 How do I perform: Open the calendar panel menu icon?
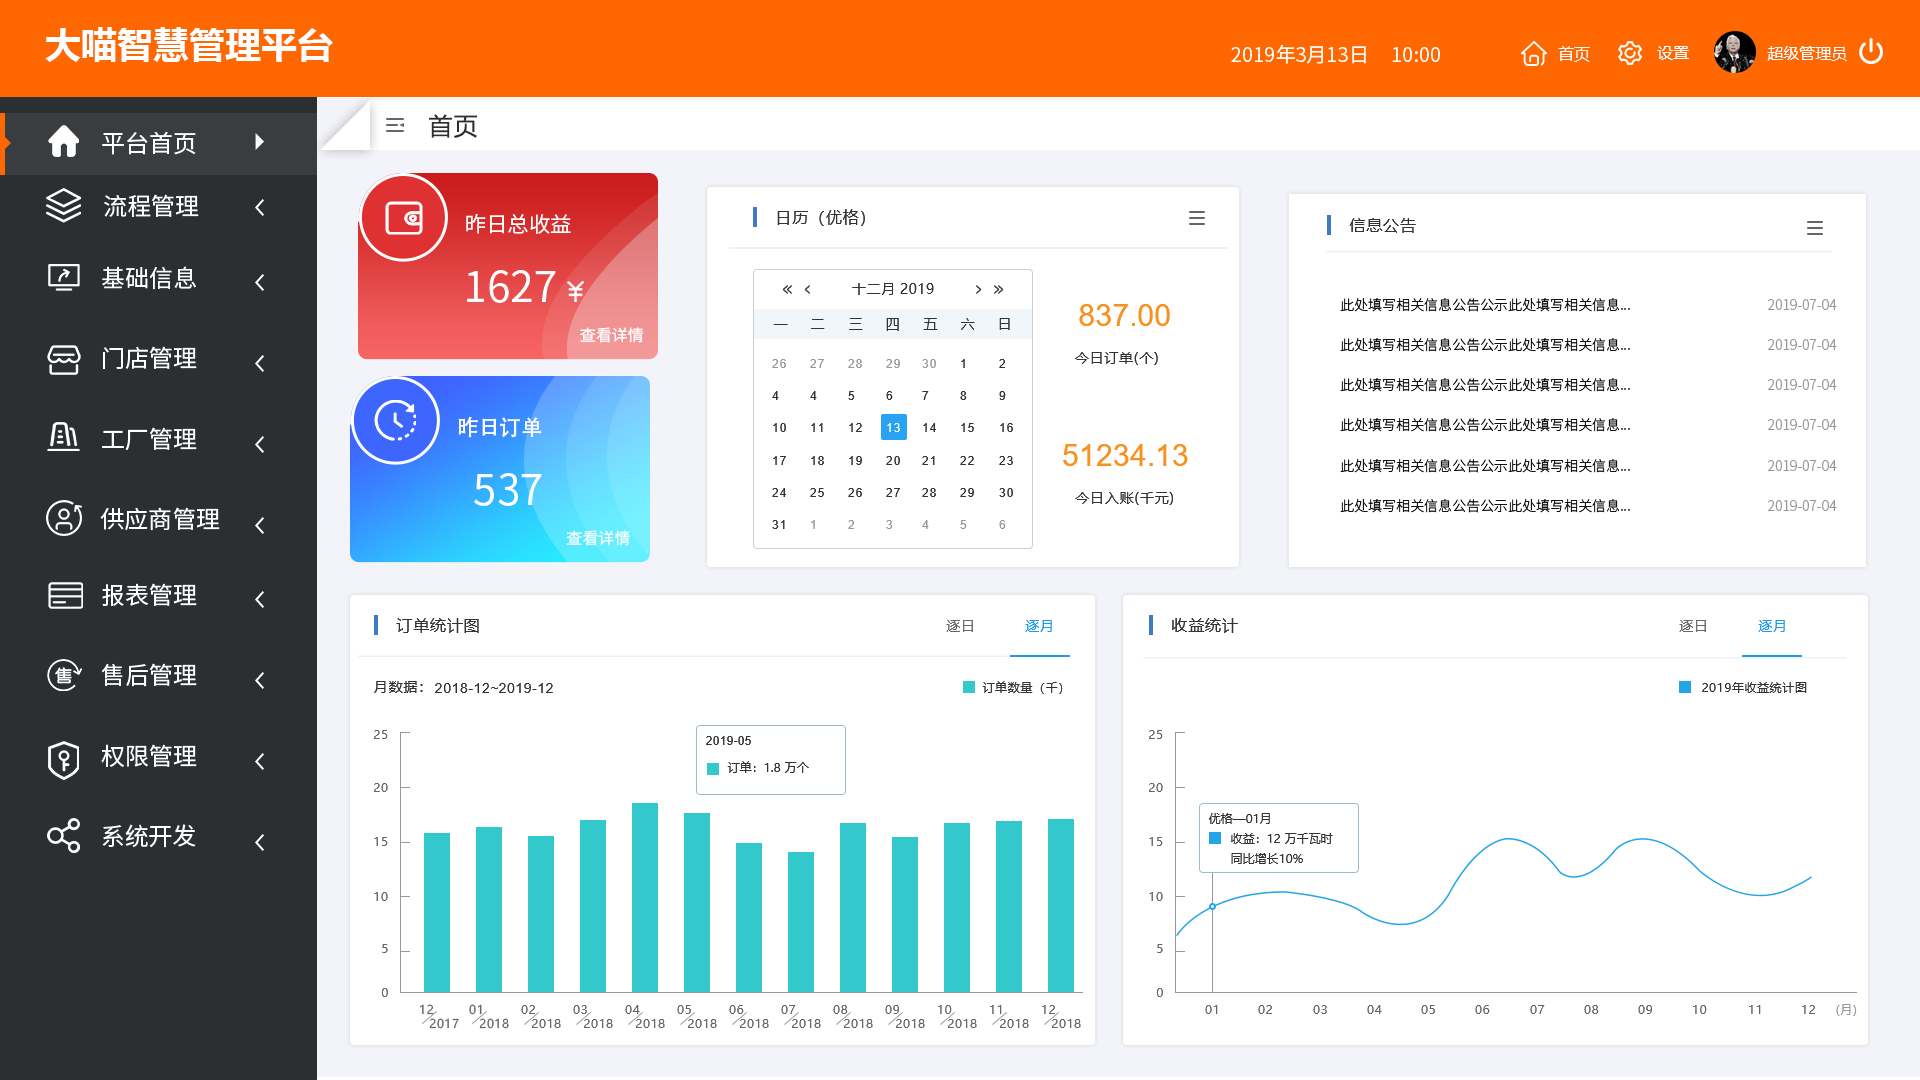point(1196,218)
